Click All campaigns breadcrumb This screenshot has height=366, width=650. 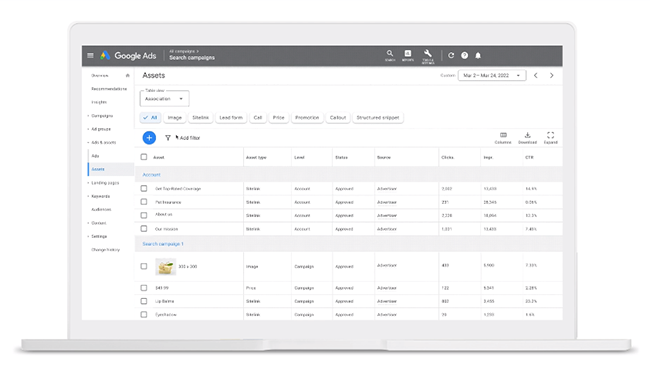coord(184,51)
